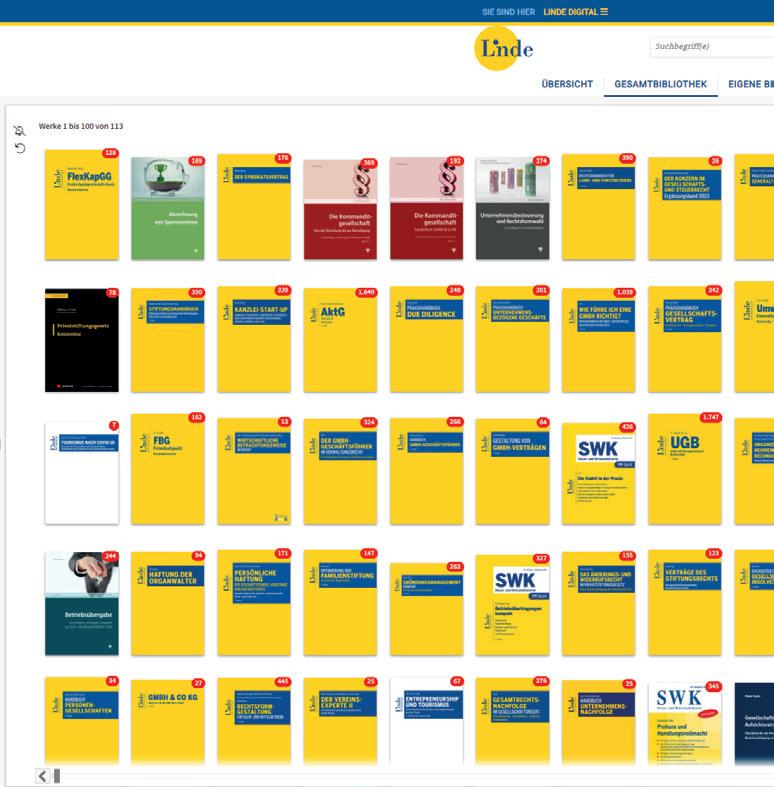The width and height of the screenshot is (774, 787).
Task: Click the red 1.039 badge on GmbH richtig book
Action: (624, 292)
